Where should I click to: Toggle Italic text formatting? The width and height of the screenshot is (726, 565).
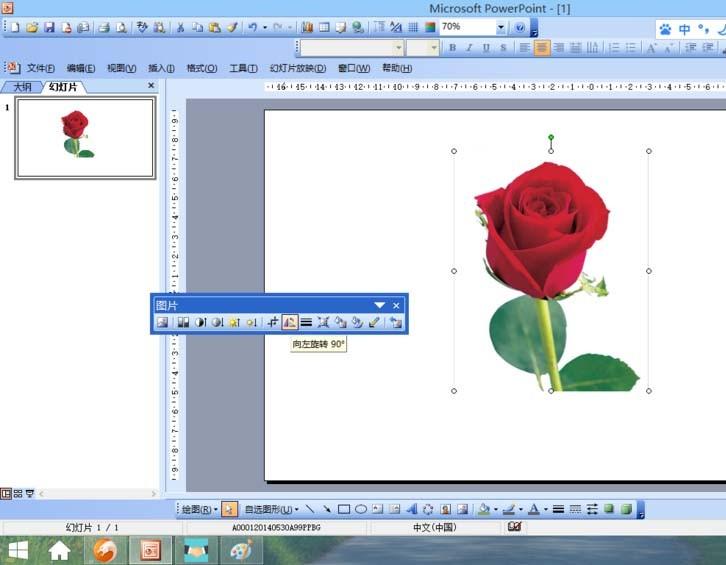469,47
